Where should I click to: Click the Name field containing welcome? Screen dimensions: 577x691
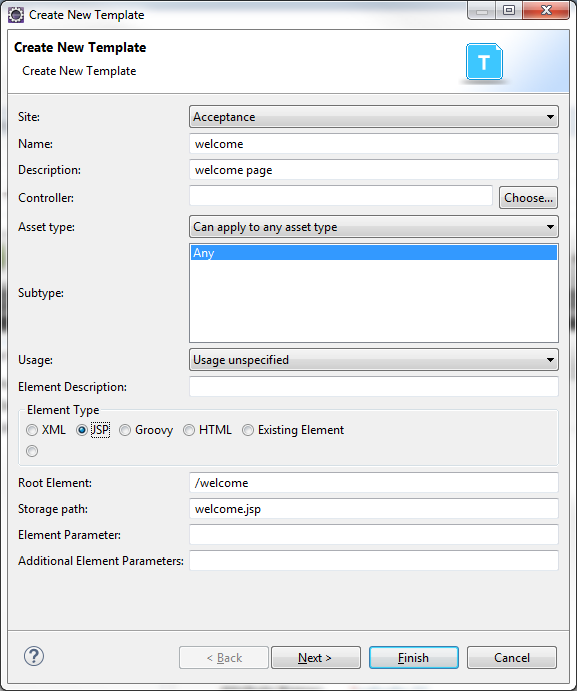[x=374, y=144]
